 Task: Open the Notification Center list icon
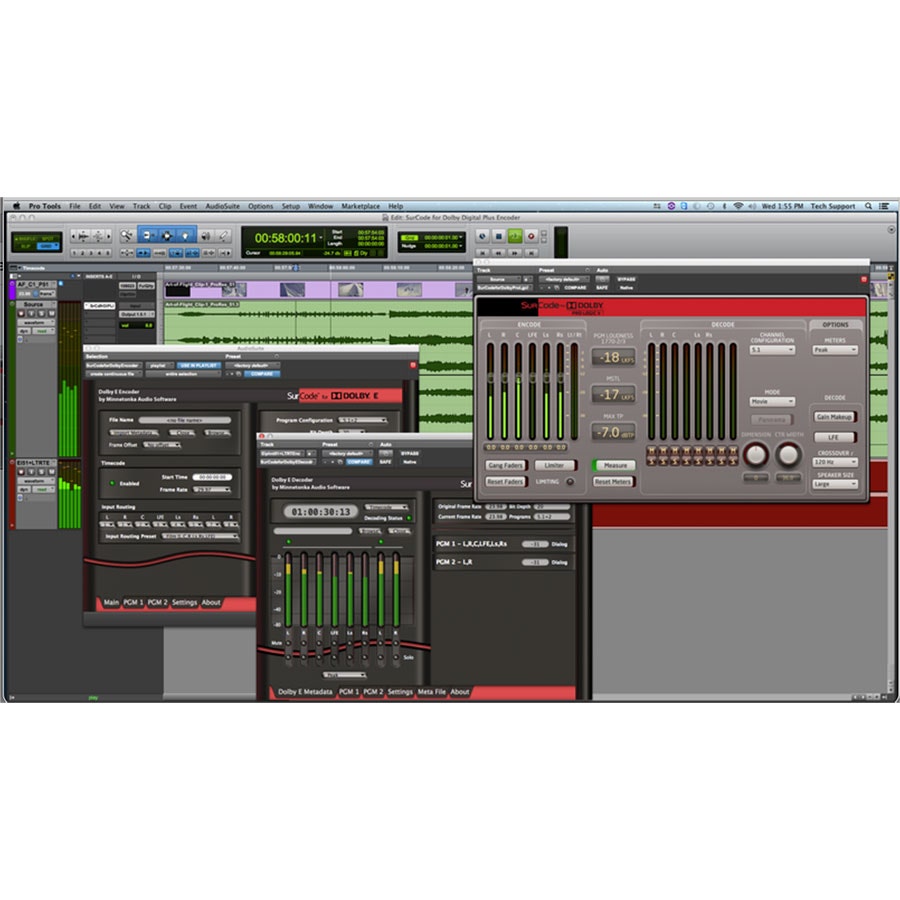tap(885, 206)
